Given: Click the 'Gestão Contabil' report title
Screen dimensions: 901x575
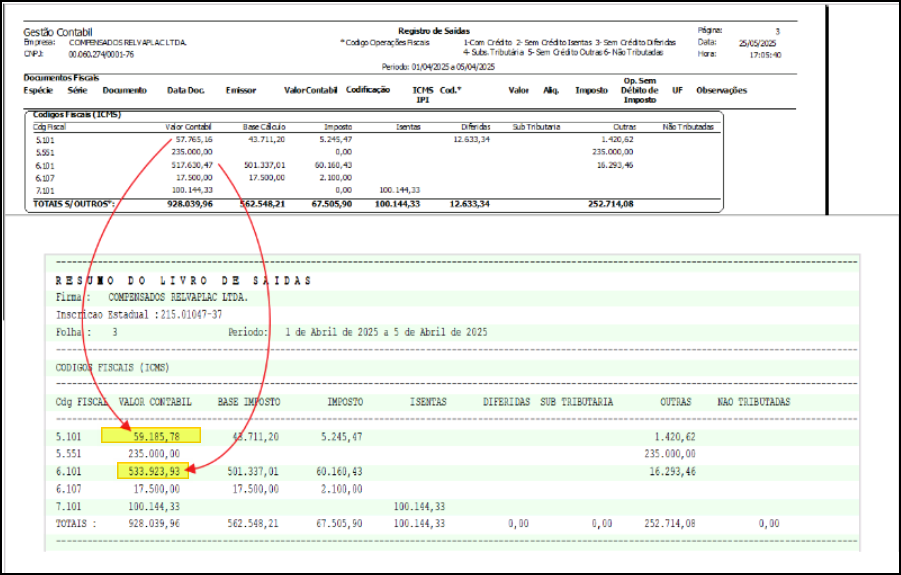Looking at the screenshot, I should pos(57,32).
